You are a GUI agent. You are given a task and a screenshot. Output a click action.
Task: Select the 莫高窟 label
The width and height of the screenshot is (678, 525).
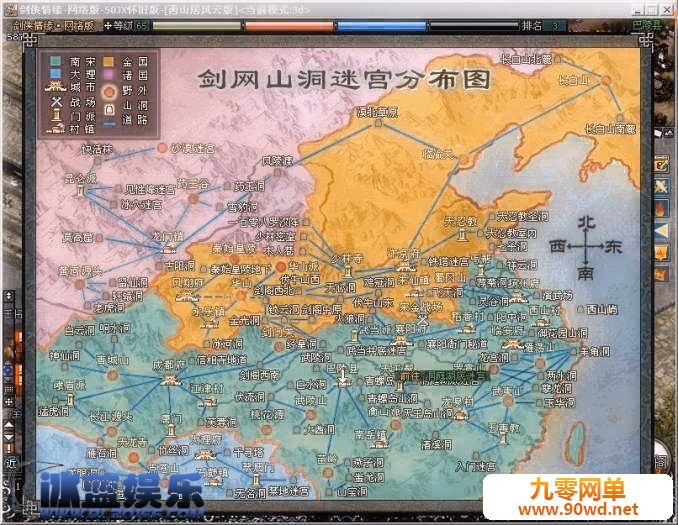pos(77,237)
